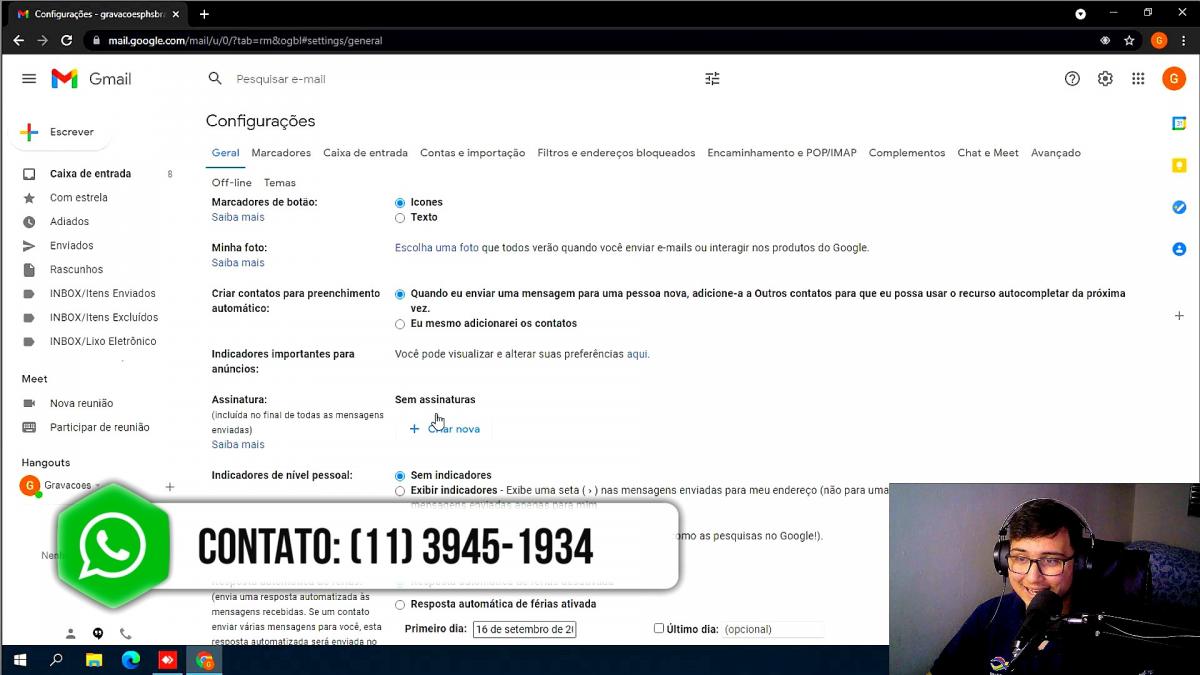Click the search magnifier icon
Screen dimensions: 1200x675
(215, 79)
